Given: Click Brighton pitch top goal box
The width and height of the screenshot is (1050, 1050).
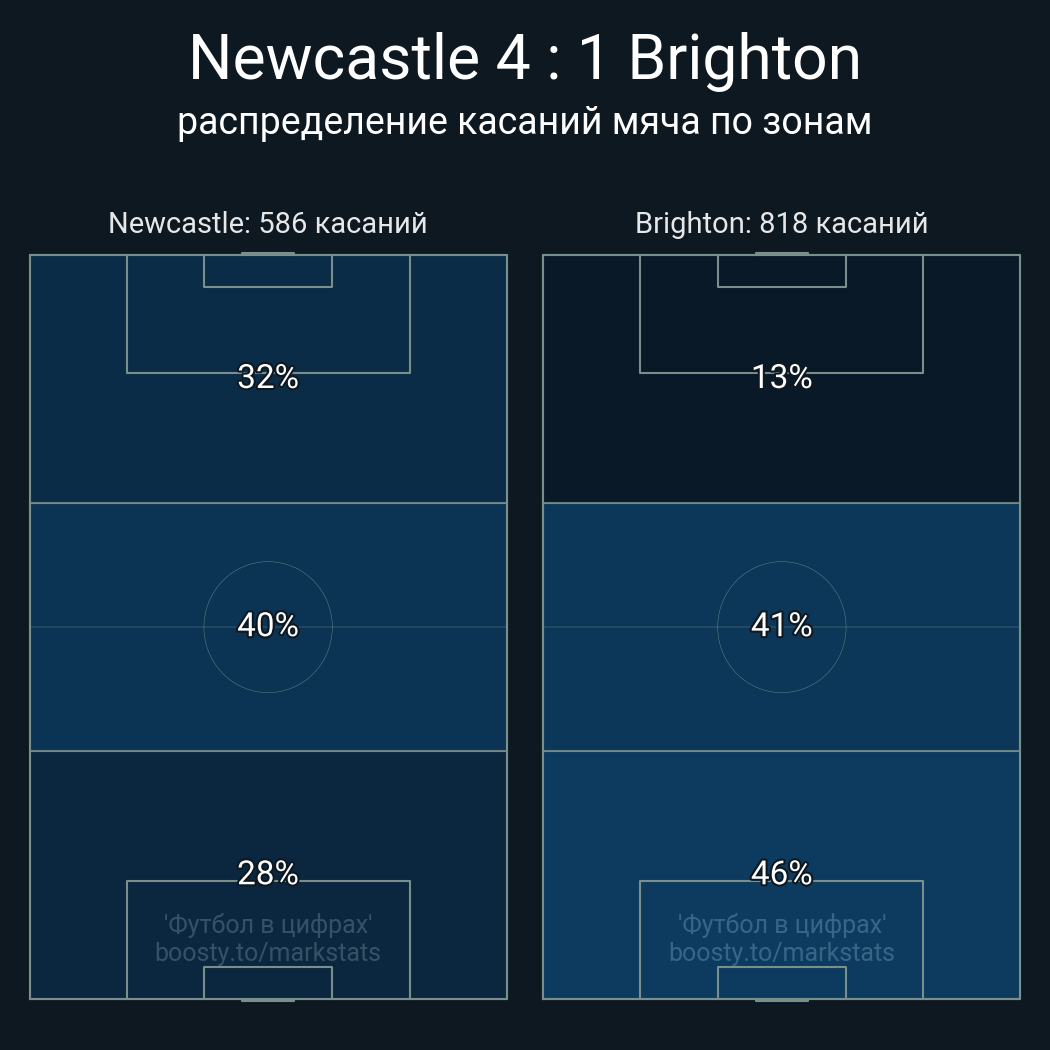Looking at the screenshot, I should (781, 271).
